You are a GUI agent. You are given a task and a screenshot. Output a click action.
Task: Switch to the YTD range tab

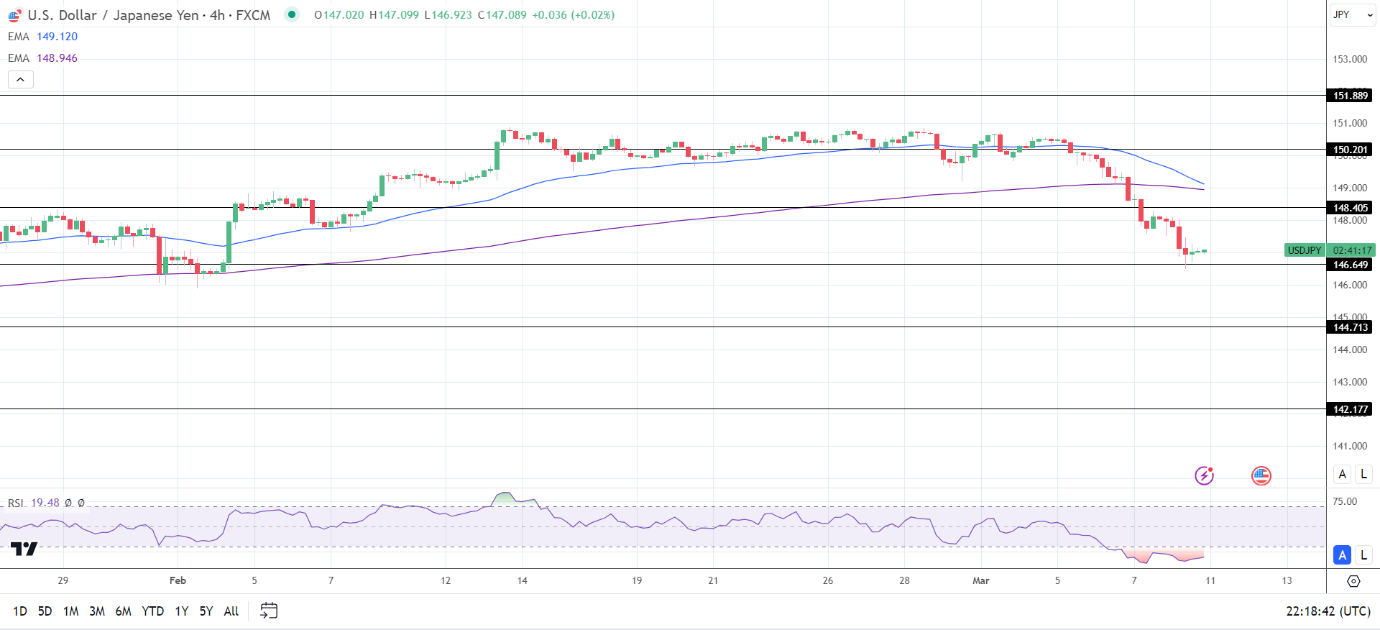153,609
